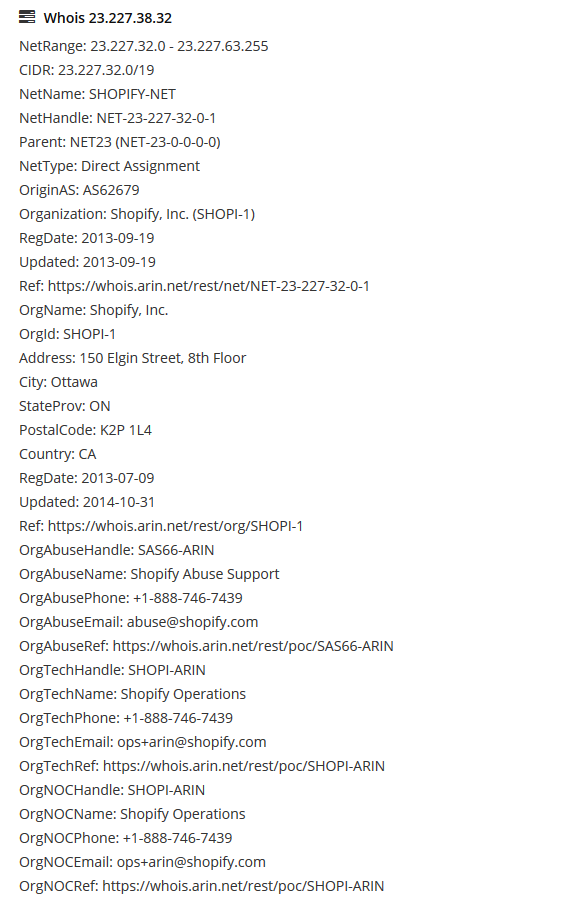Click the OrgTechEmail ops+arin@shopify.com address
Screen dimensions: 580x913
coord(192,742)
